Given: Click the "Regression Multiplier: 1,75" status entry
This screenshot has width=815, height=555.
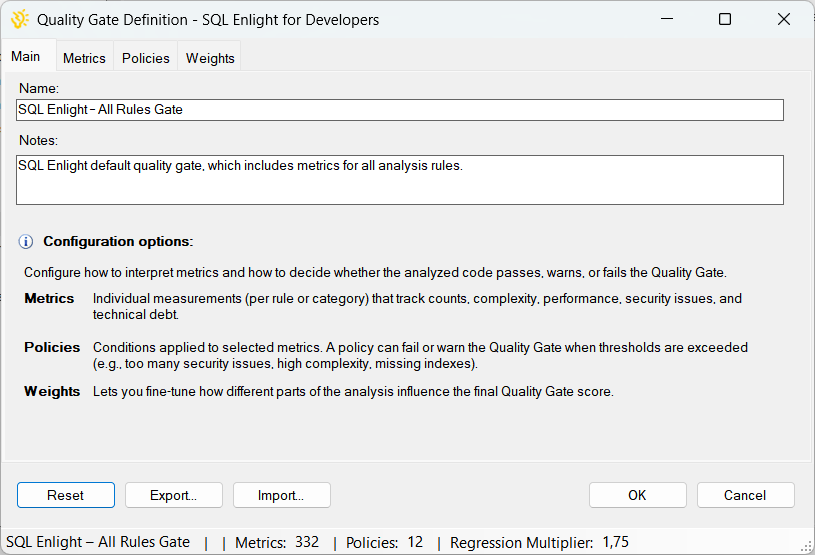Looking at the screenshot, I should click(539, 543).
